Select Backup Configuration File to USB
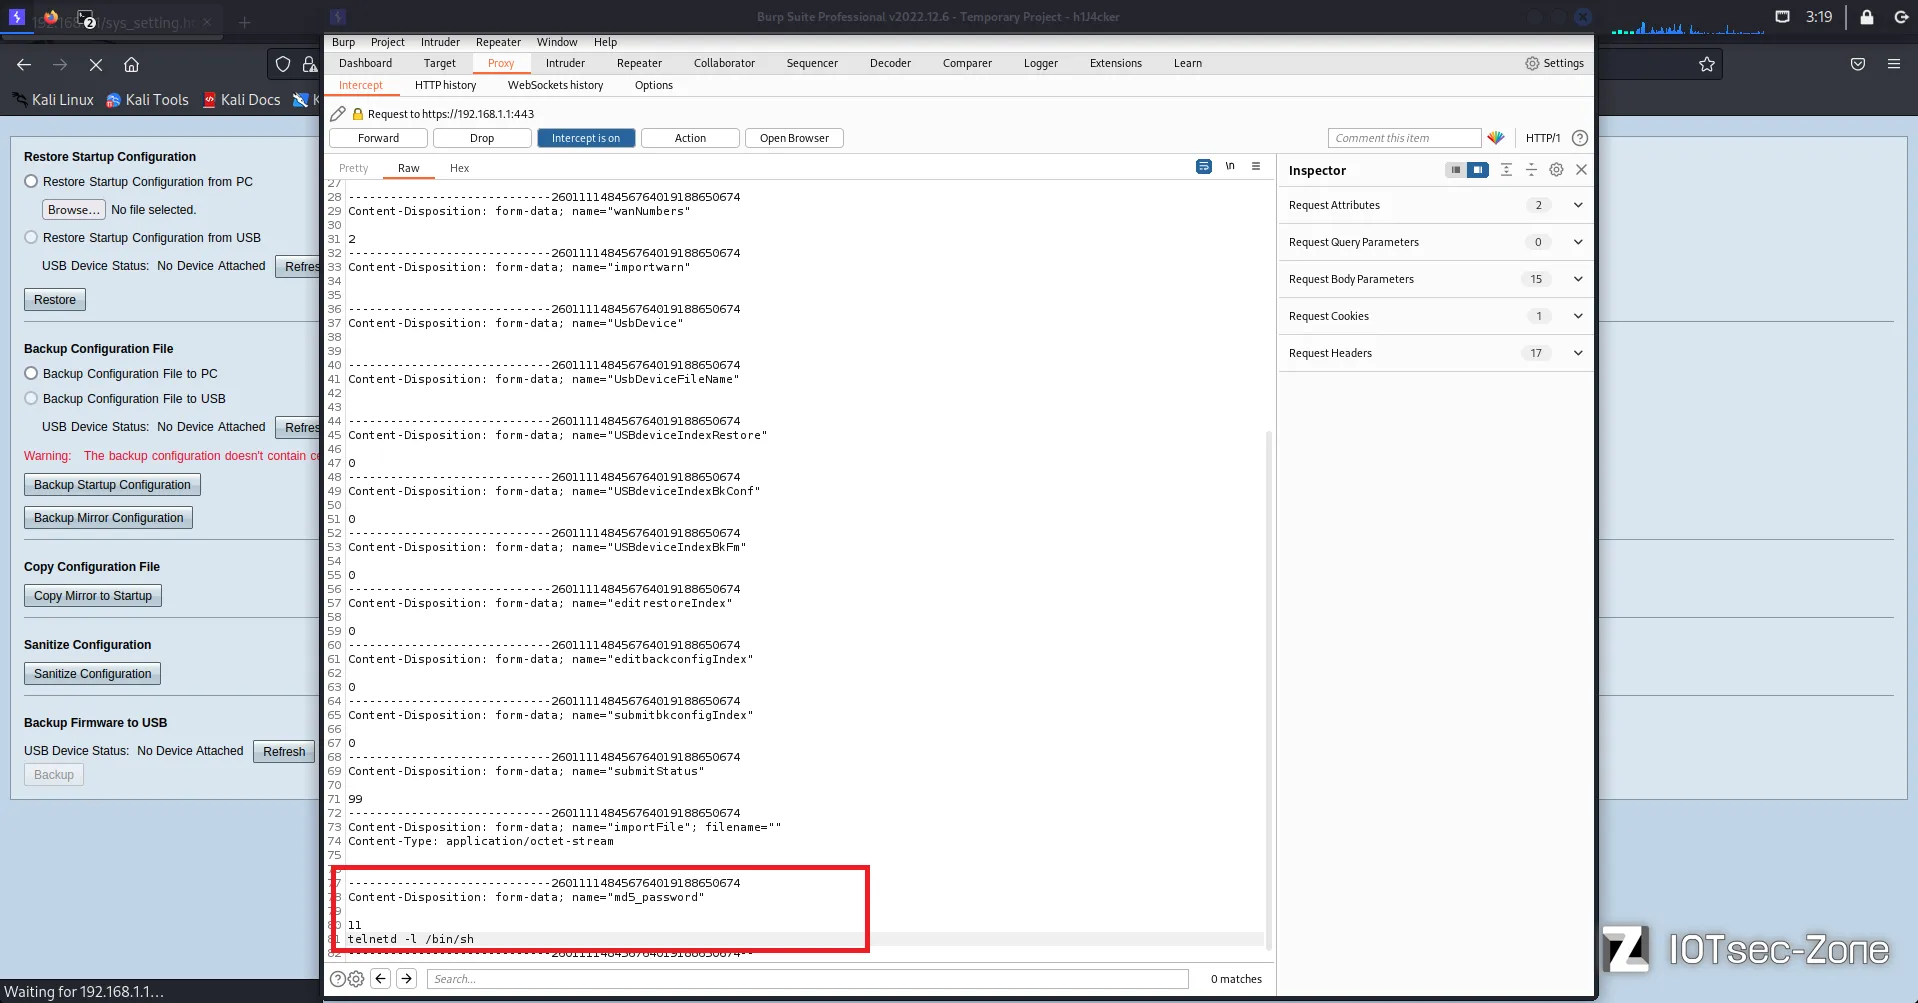This screenshot has height=1003, width=1918. (x=31, y=398)
